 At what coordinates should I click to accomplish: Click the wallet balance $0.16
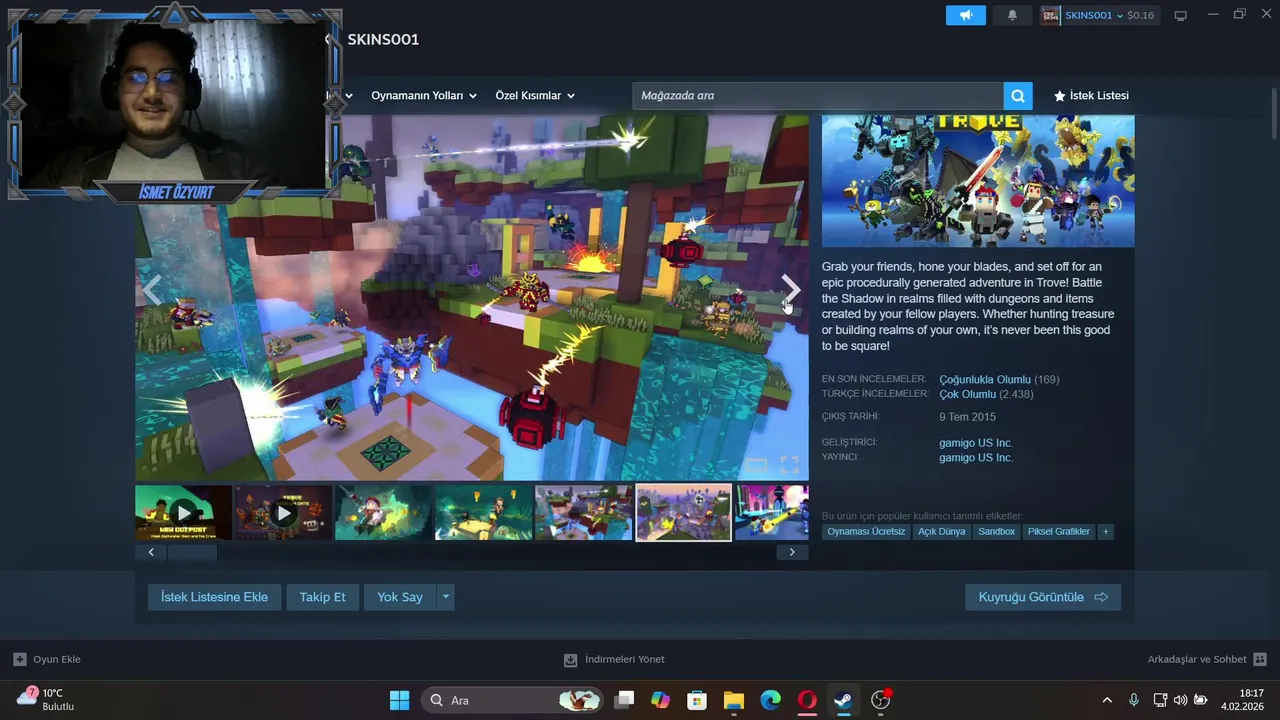[1140, 15]
